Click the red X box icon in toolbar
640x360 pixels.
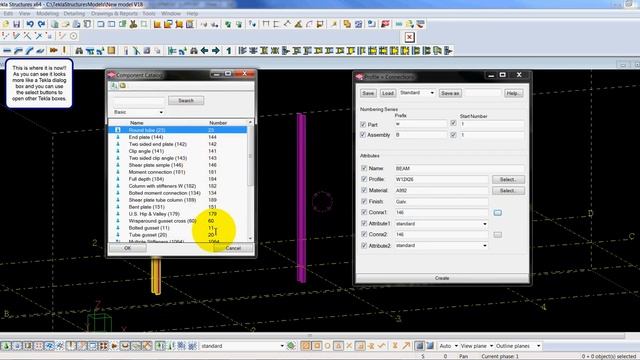pyautogui.click(x=409, y=38)
